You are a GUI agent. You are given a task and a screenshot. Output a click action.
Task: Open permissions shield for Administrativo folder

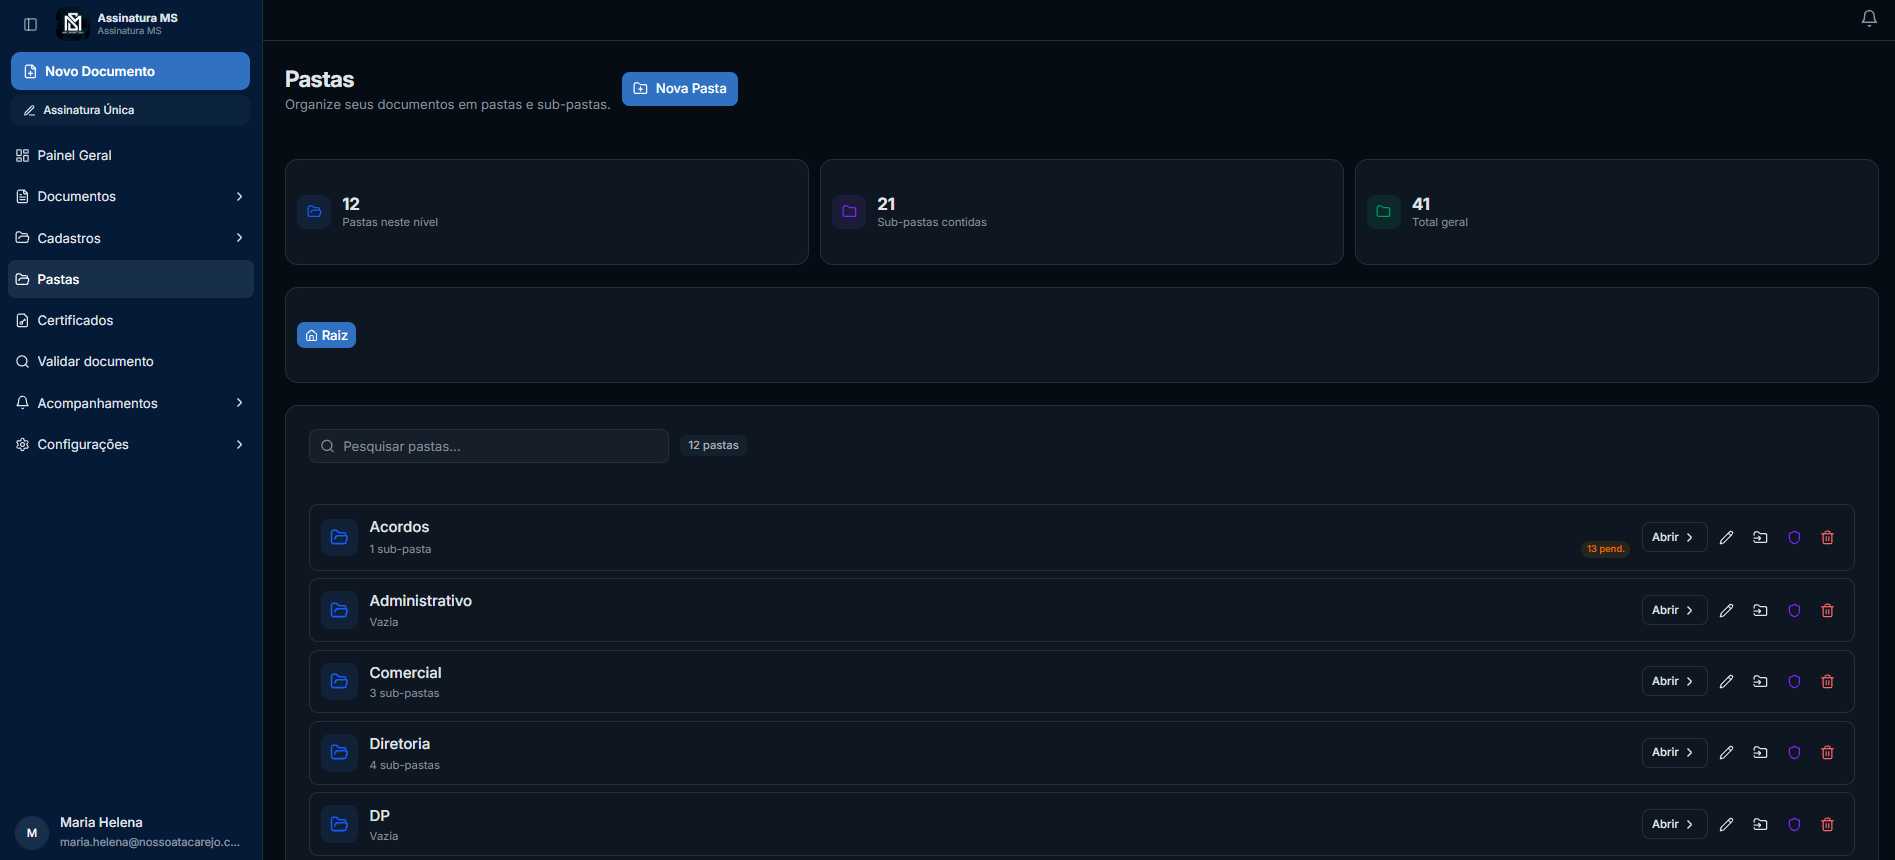pyautogui.click(x=1794, y=610)
